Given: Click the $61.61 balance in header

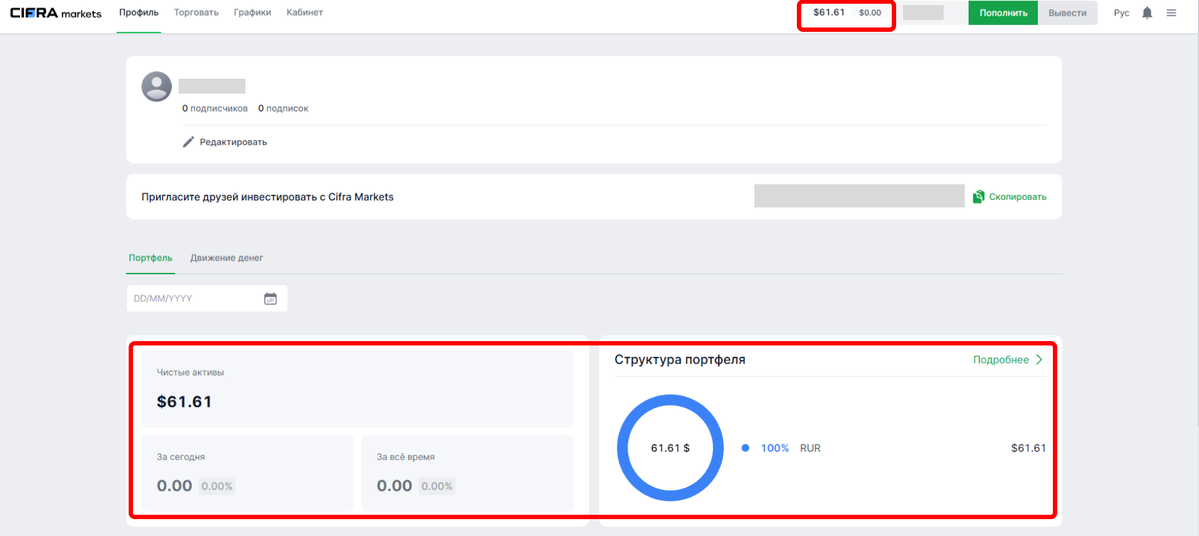Looking at the screenshot, I should [x=829, y=13].
